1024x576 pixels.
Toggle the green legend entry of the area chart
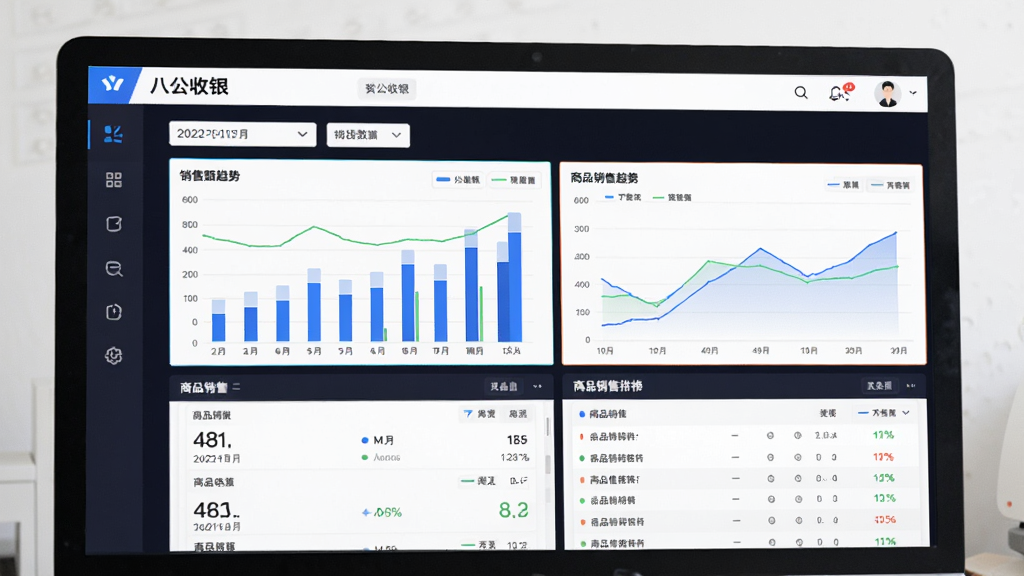click(x=672, y=197)
